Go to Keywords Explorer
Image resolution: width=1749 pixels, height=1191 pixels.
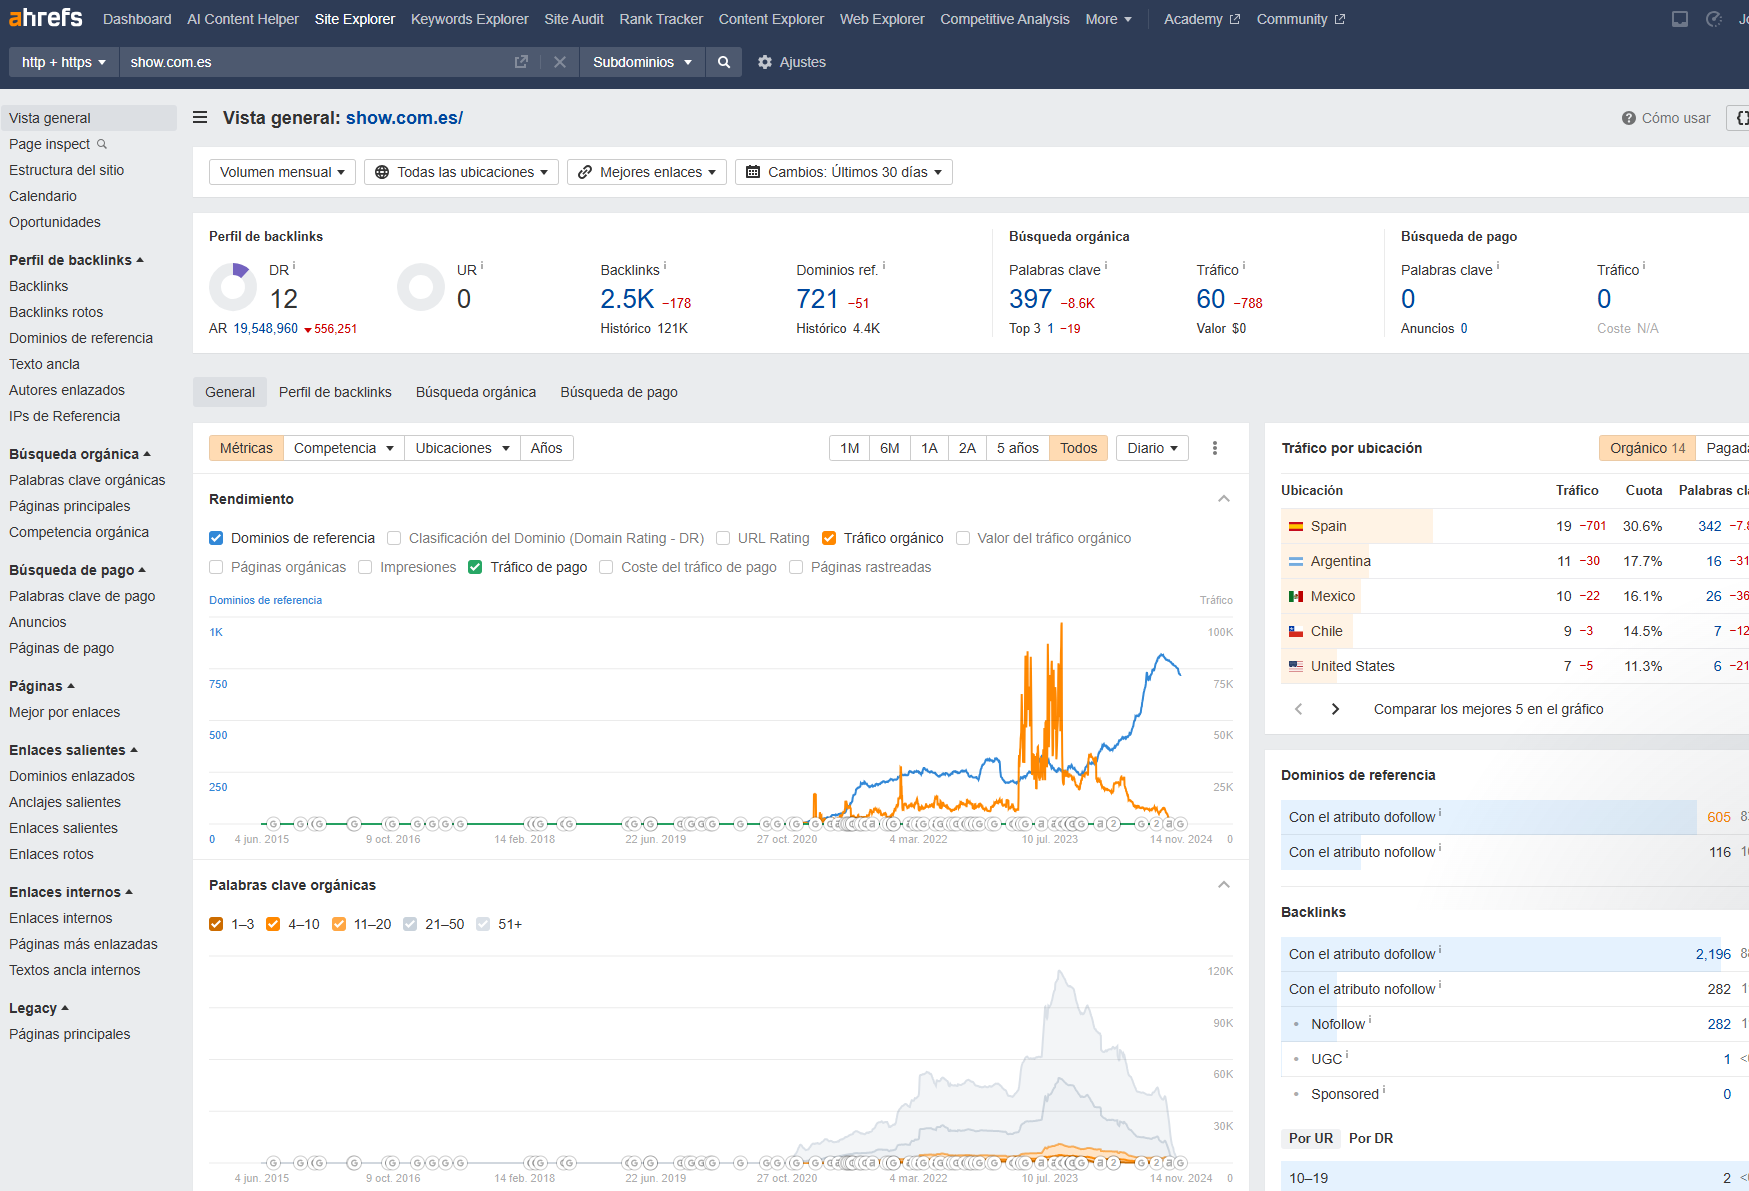(469, 19)
